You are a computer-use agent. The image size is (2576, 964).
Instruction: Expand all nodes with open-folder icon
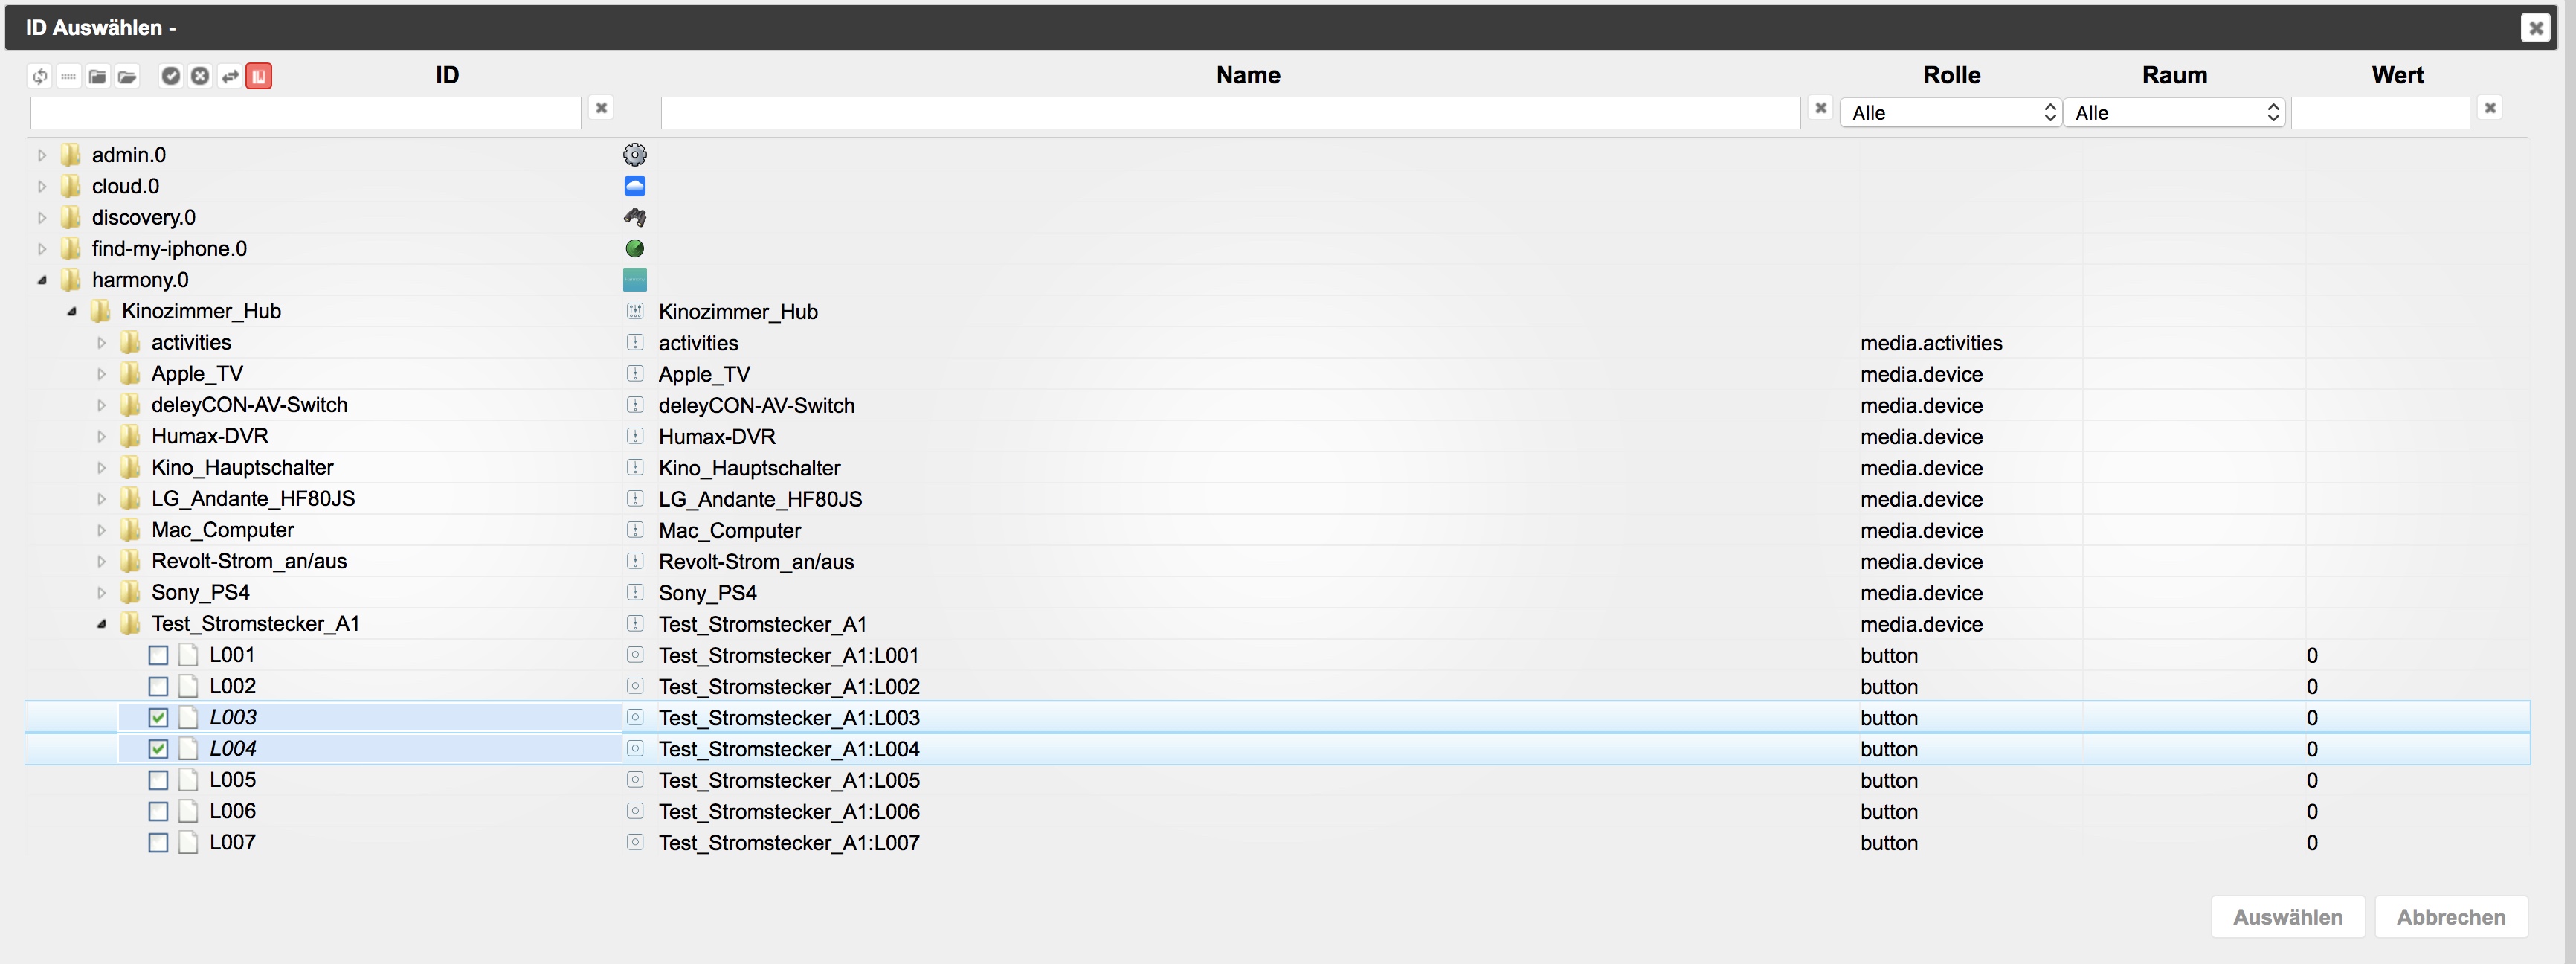127,76
